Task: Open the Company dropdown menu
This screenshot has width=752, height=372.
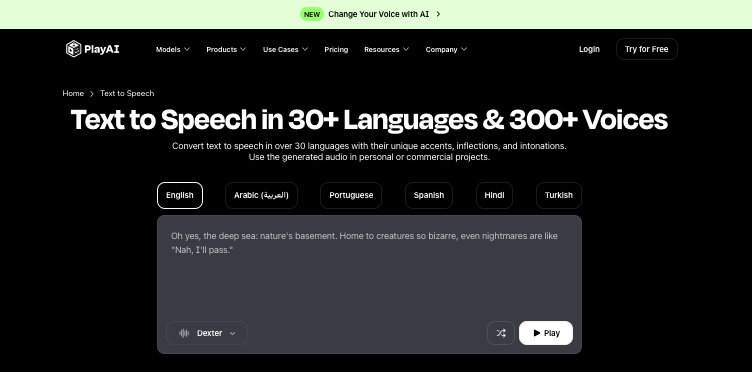Action: [x=446, y=49]
